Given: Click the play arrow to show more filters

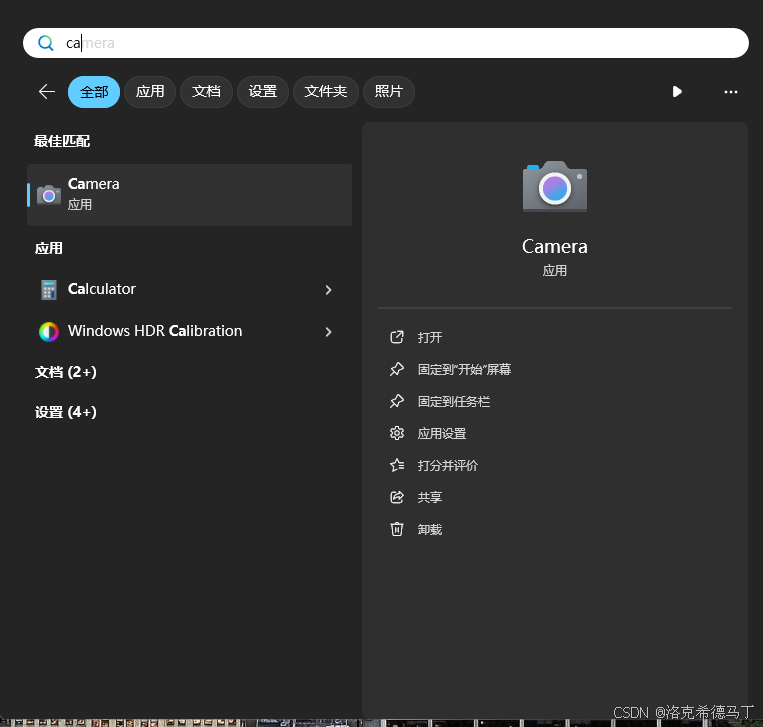Looking at the screenshot, I should (677, 91).
